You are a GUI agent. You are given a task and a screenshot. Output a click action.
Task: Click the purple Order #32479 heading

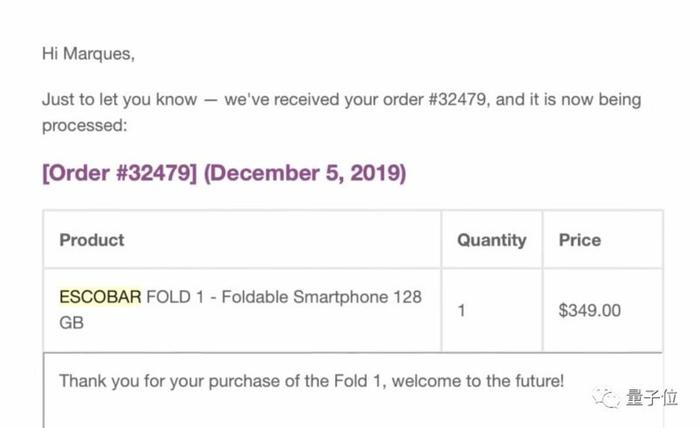click(224, 173)
